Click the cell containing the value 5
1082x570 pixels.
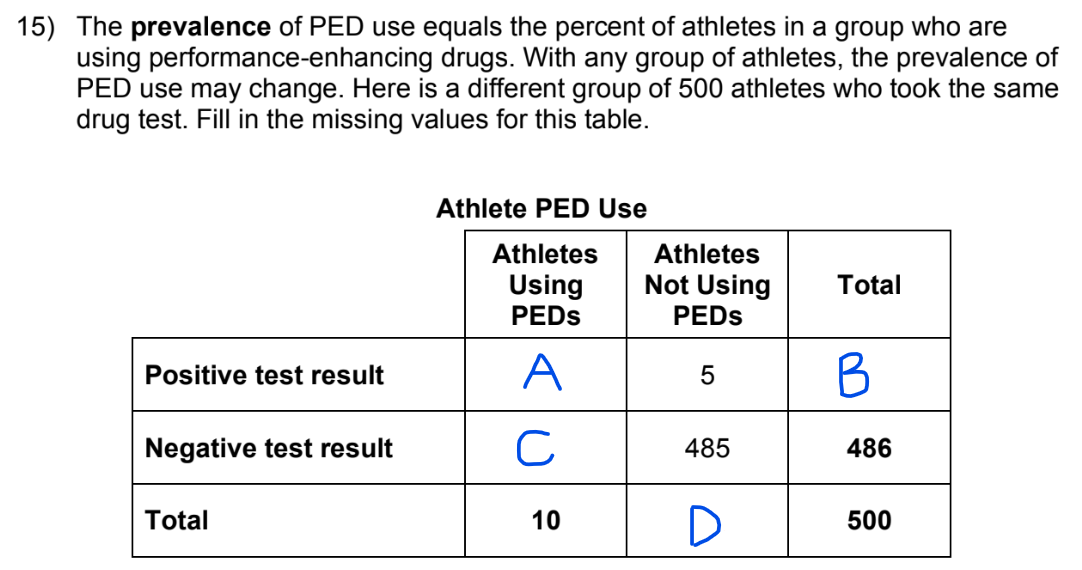click(x=707, y=376)
